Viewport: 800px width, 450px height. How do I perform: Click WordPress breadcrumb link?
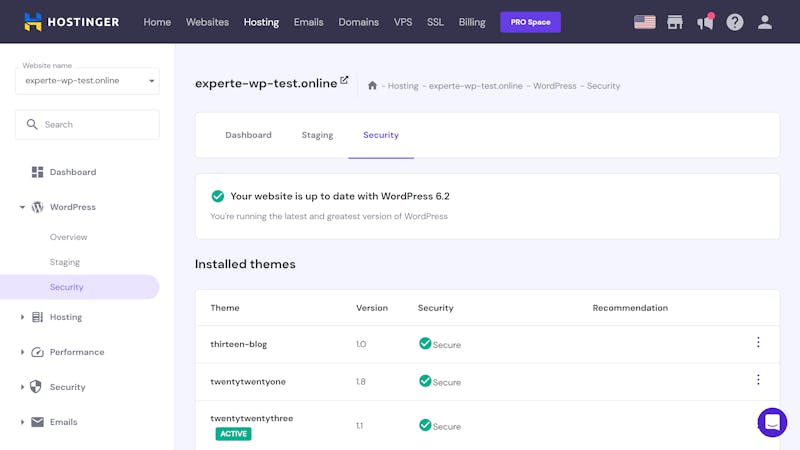point(555,86)
